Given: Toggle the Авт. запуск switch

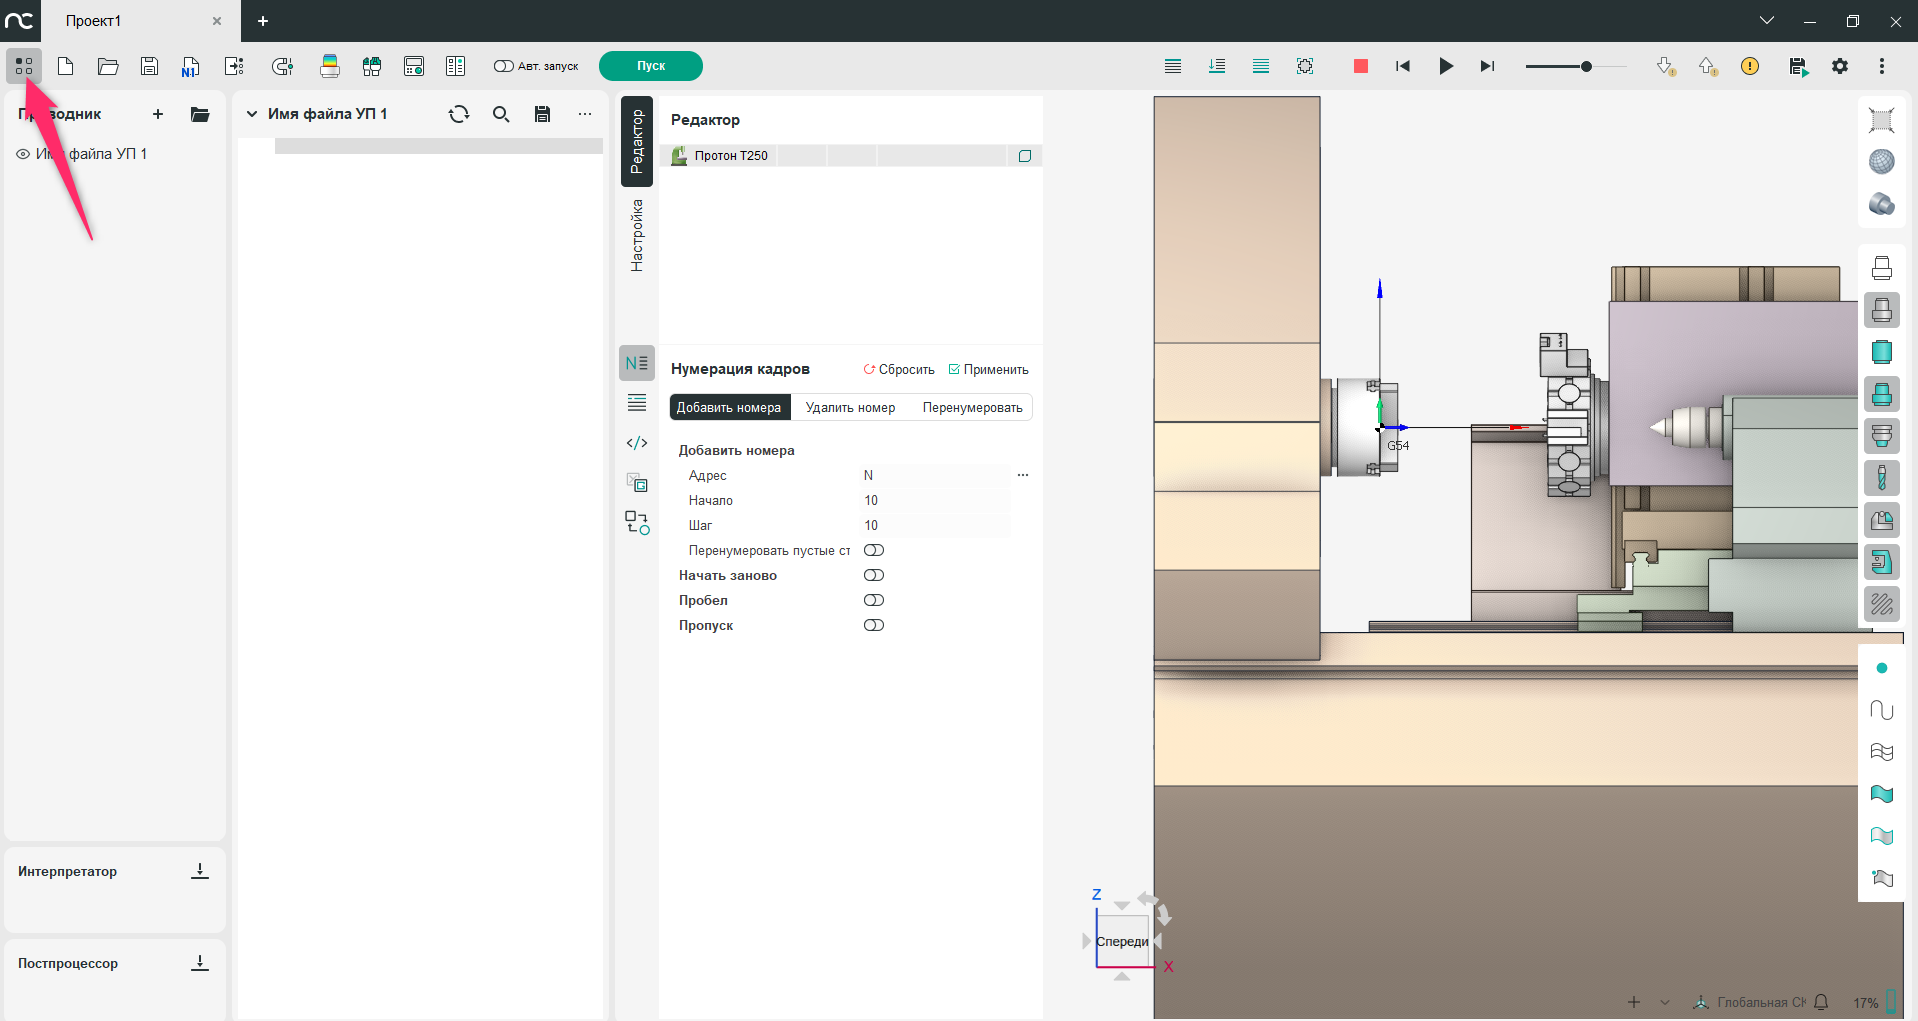Looking at the screenshot, I should pos(503,66).
